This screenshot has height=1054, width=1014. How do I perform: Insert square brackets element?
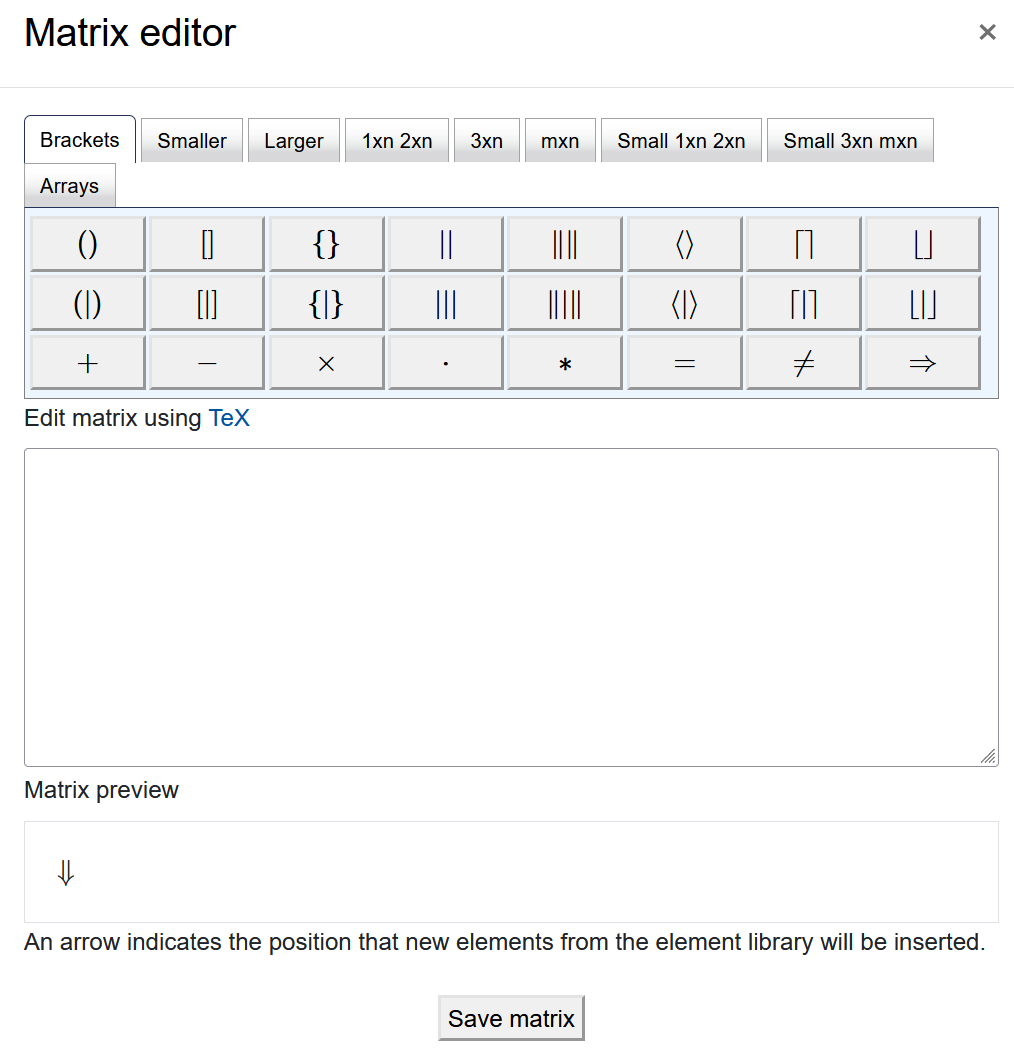[206, 243]
